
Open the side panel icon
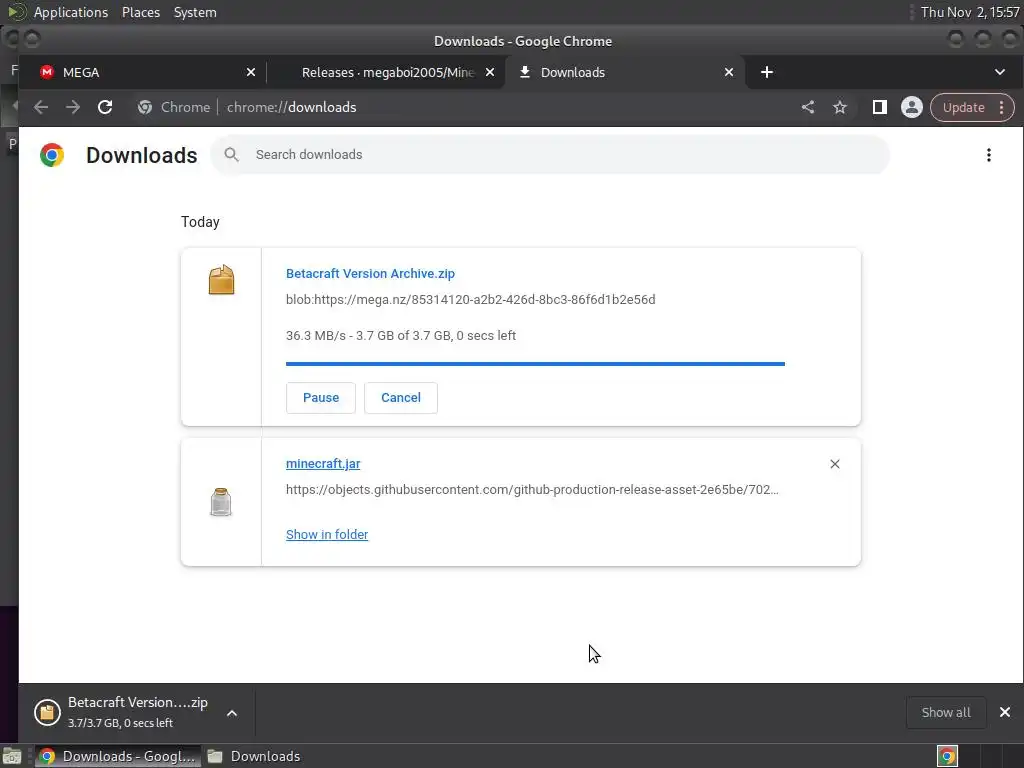click(880, 107)
